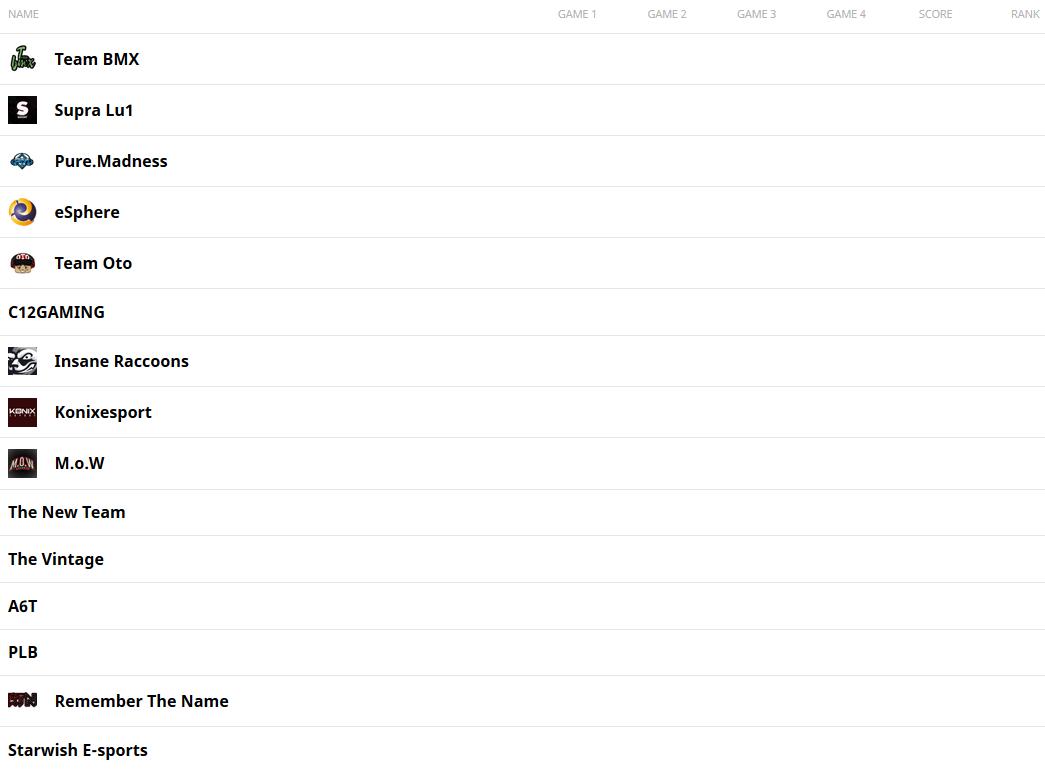Screen dimensions: 1045x771
Task: Open the Team Oto team name
Action: pos(93,263)
